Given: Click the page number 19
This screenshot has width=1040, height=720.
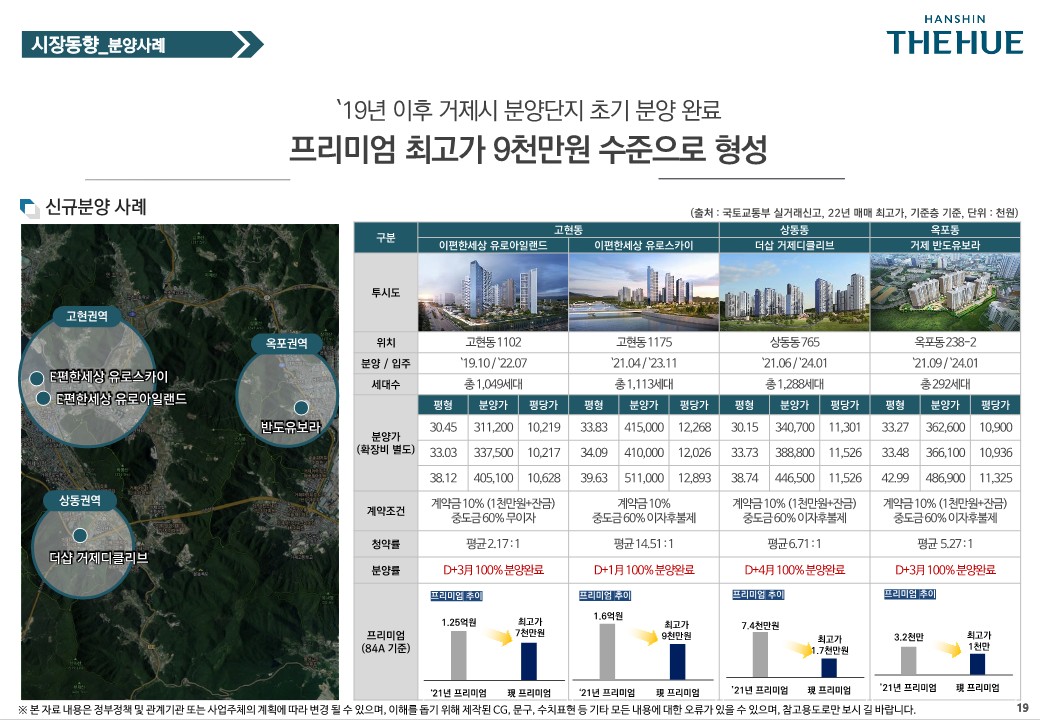Looking at the screenshot, I should [1022, 708].
